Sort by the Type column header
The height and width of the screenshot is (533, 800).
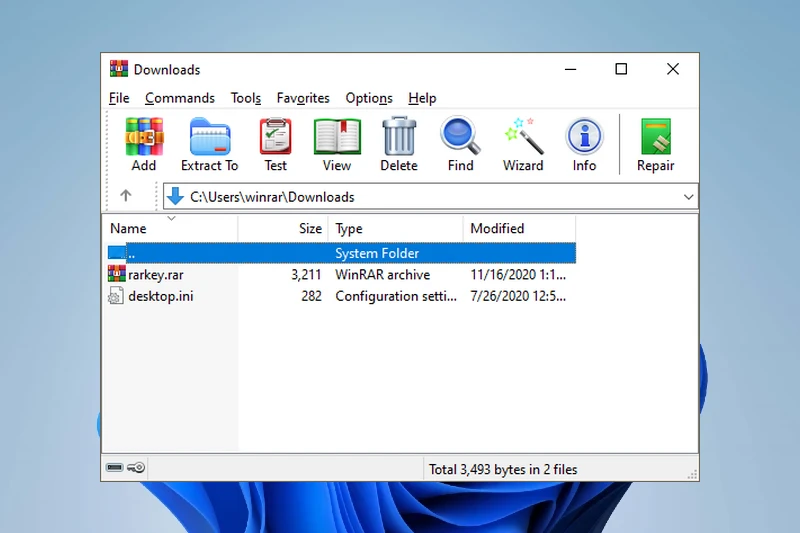(x=395, y=228)
